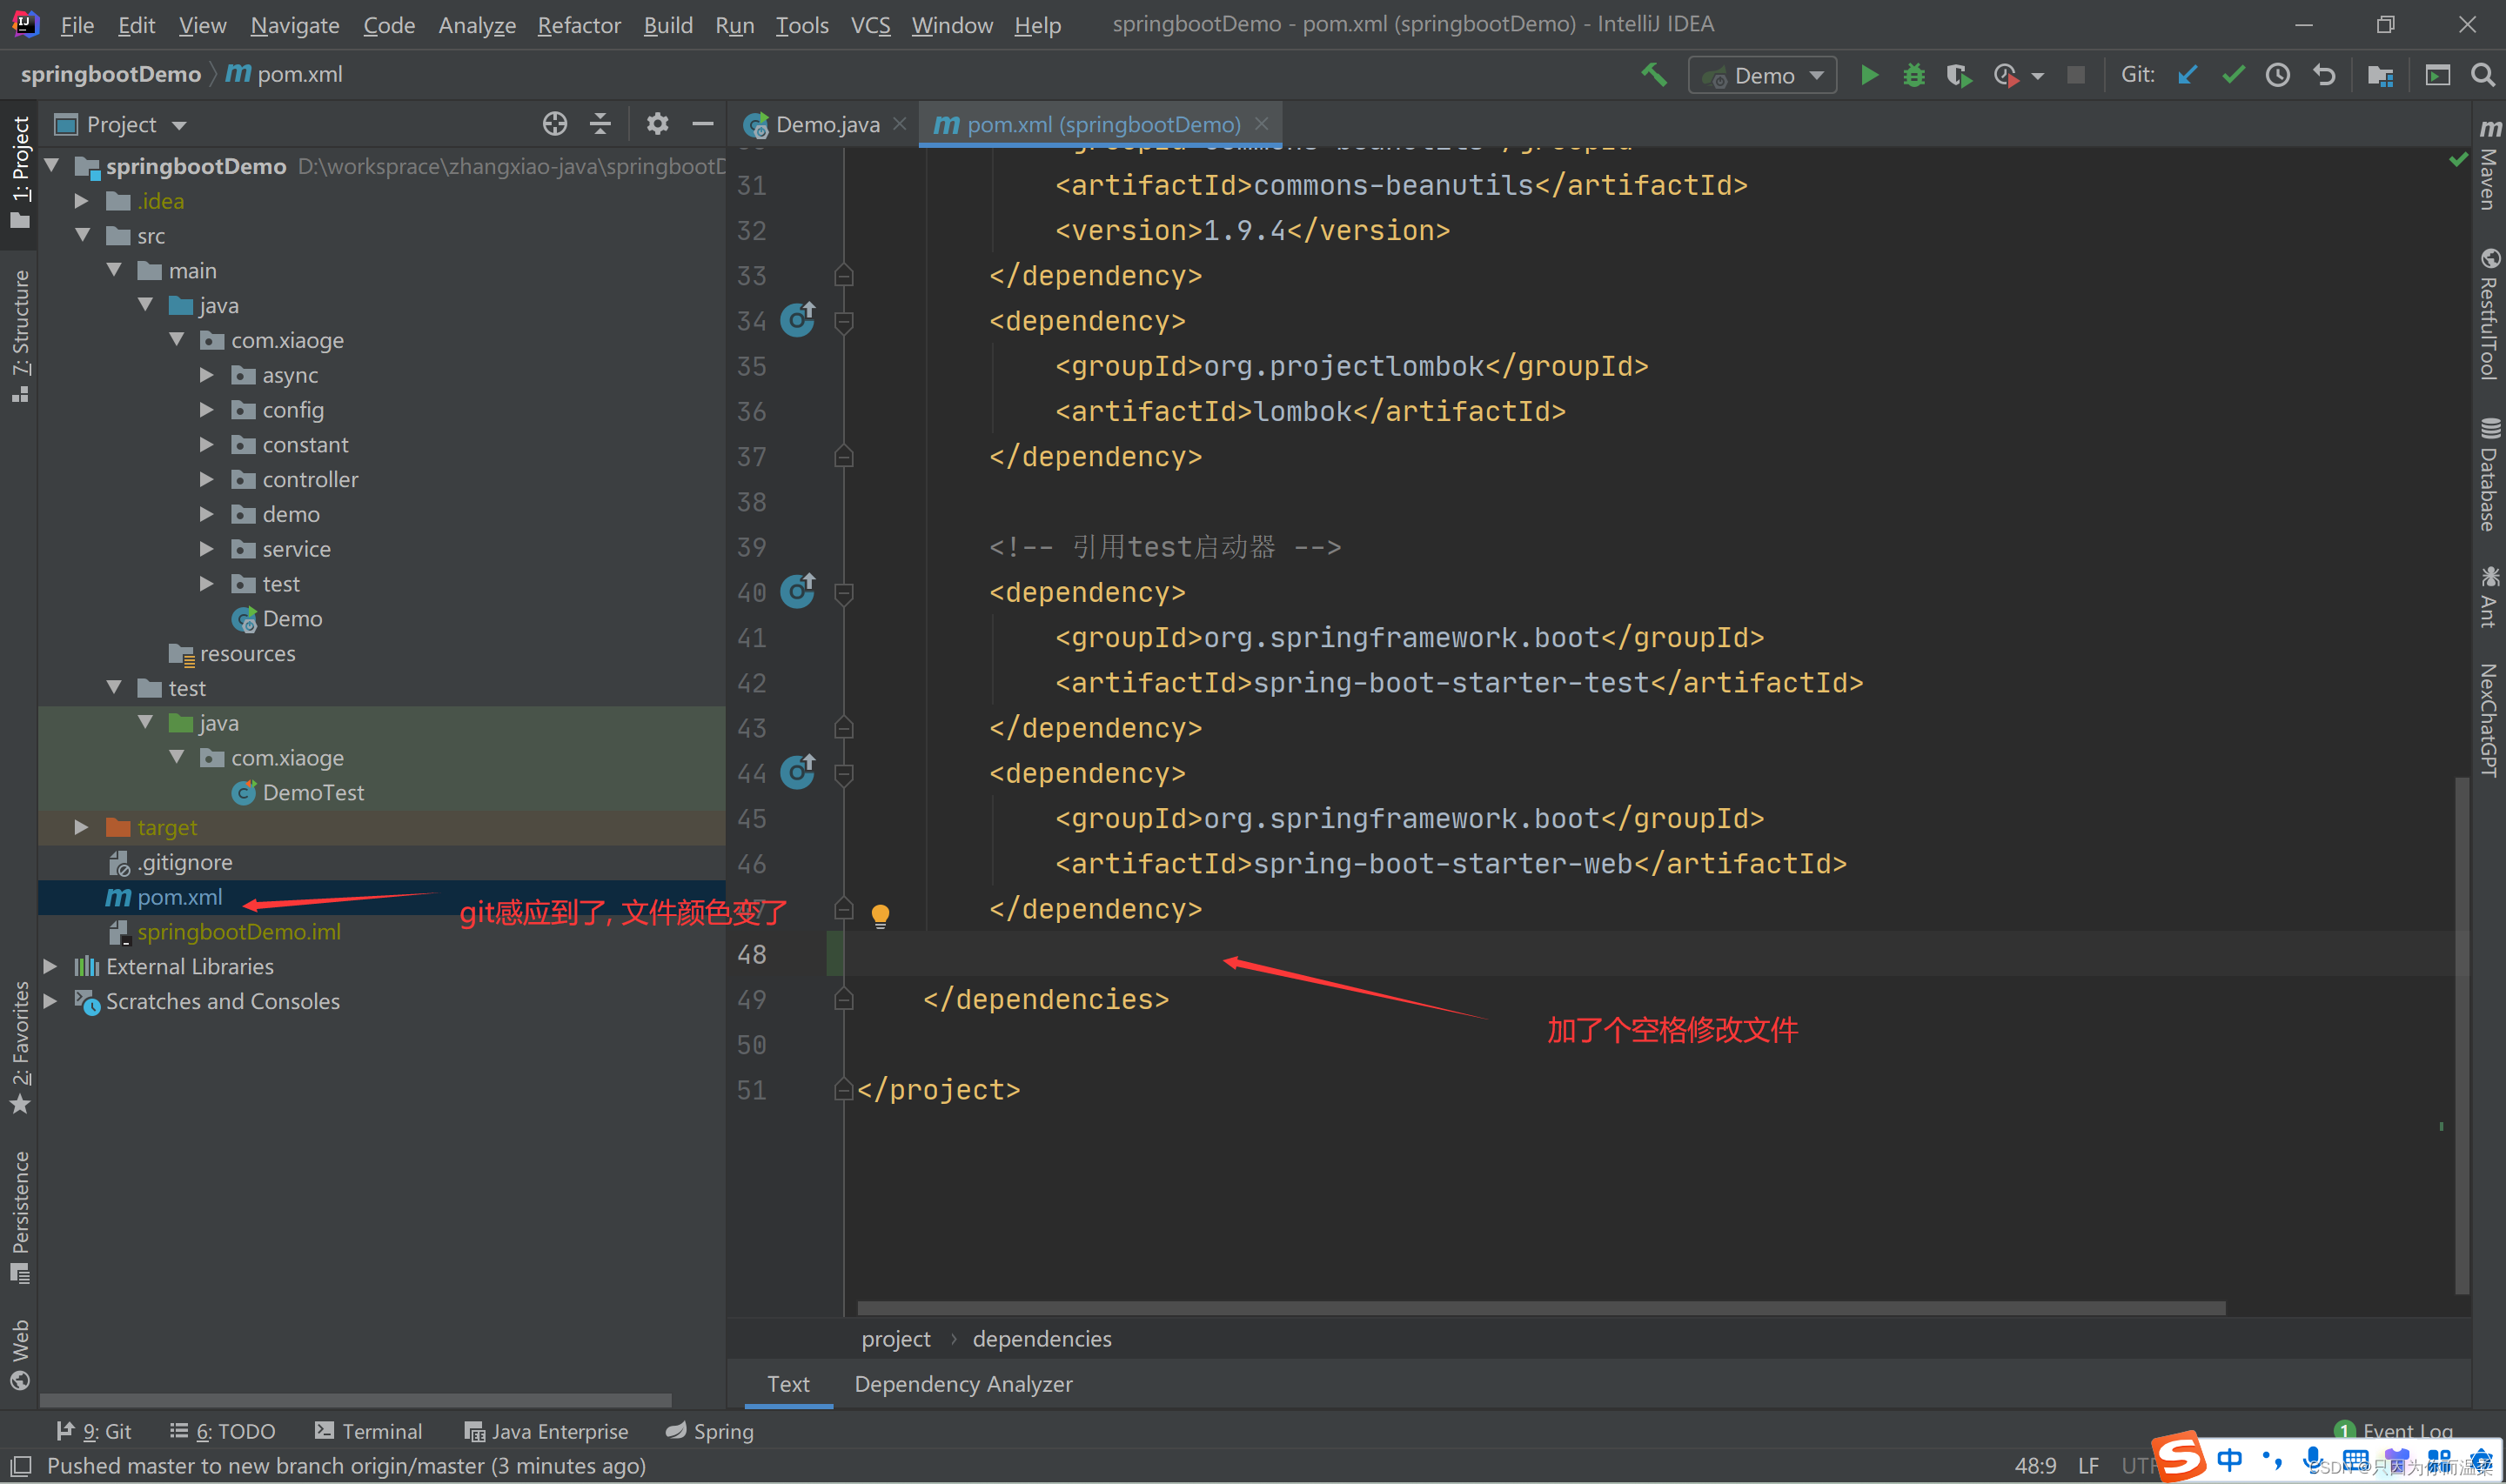2506x1484 pixels.
Task: Open the Demo run configuration dropdown
Action: pyautogui.click(x=1762, y=76)
